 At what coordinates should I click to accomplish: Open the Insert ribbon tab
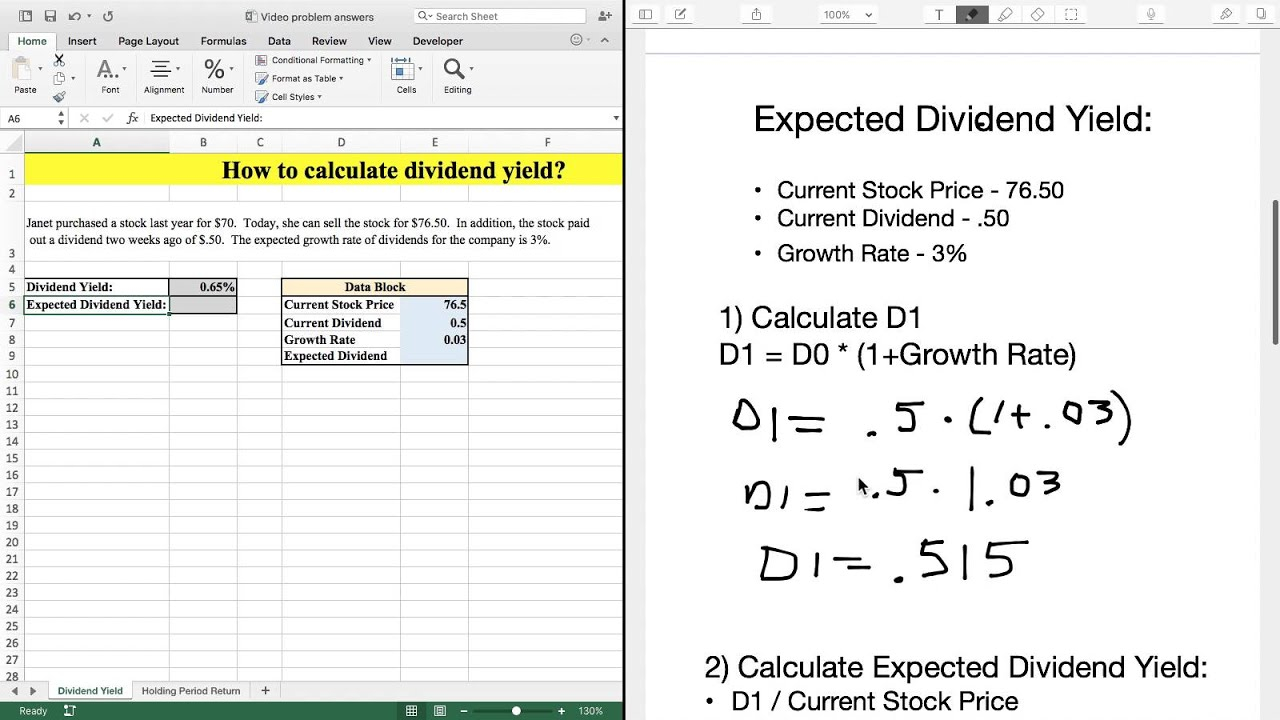point(82,41)
